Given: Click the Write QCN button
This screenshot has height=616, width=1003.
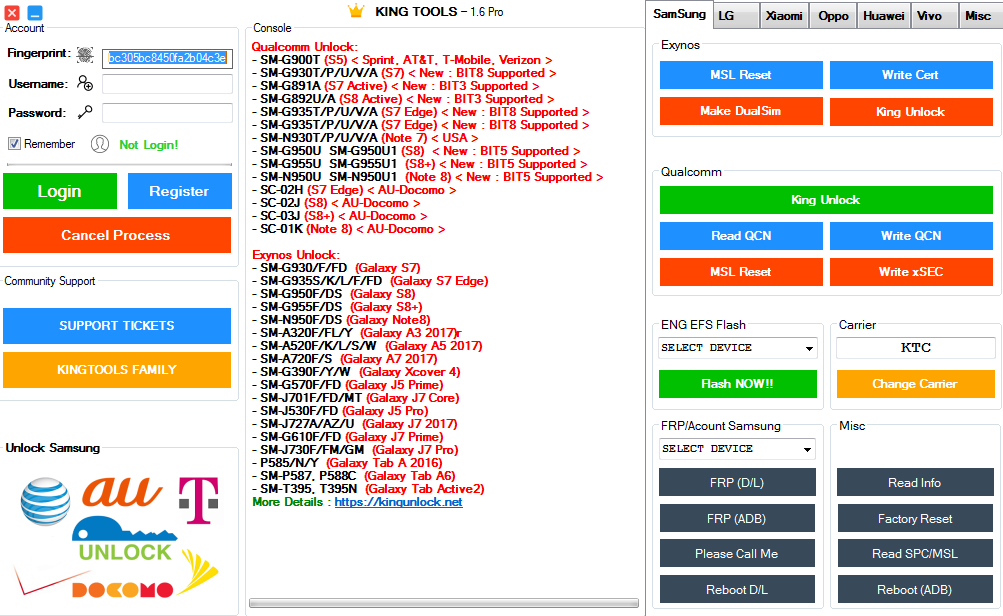Looking at the screenshot, I should click(x=911, y=236).
